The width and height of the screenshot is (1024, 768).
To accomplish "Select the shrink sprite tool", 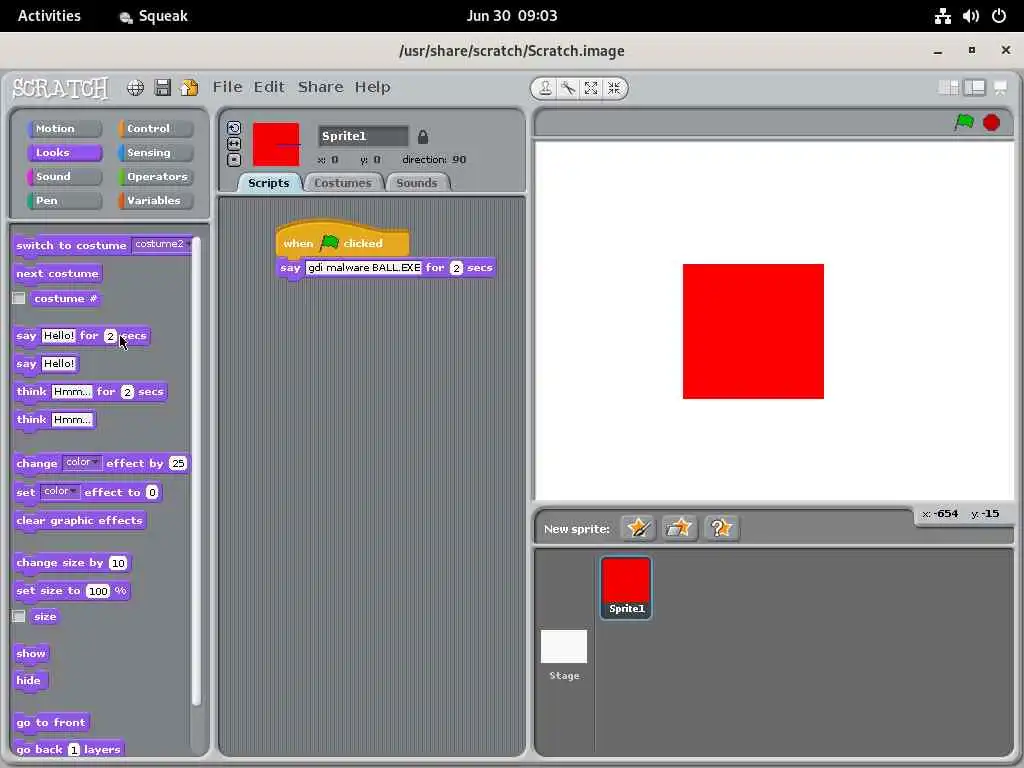I will click(614, 88).
